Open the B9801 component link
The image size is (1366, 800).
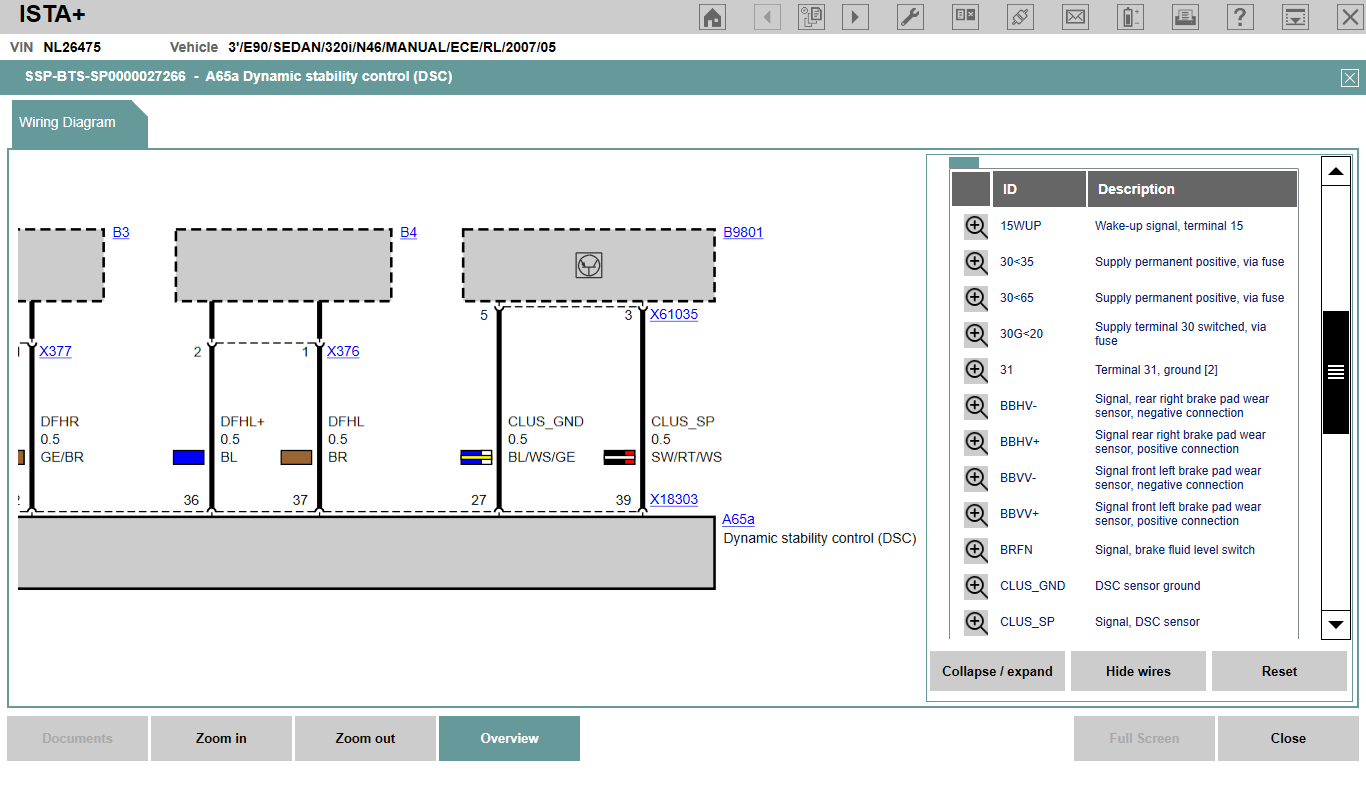point(743,233)
